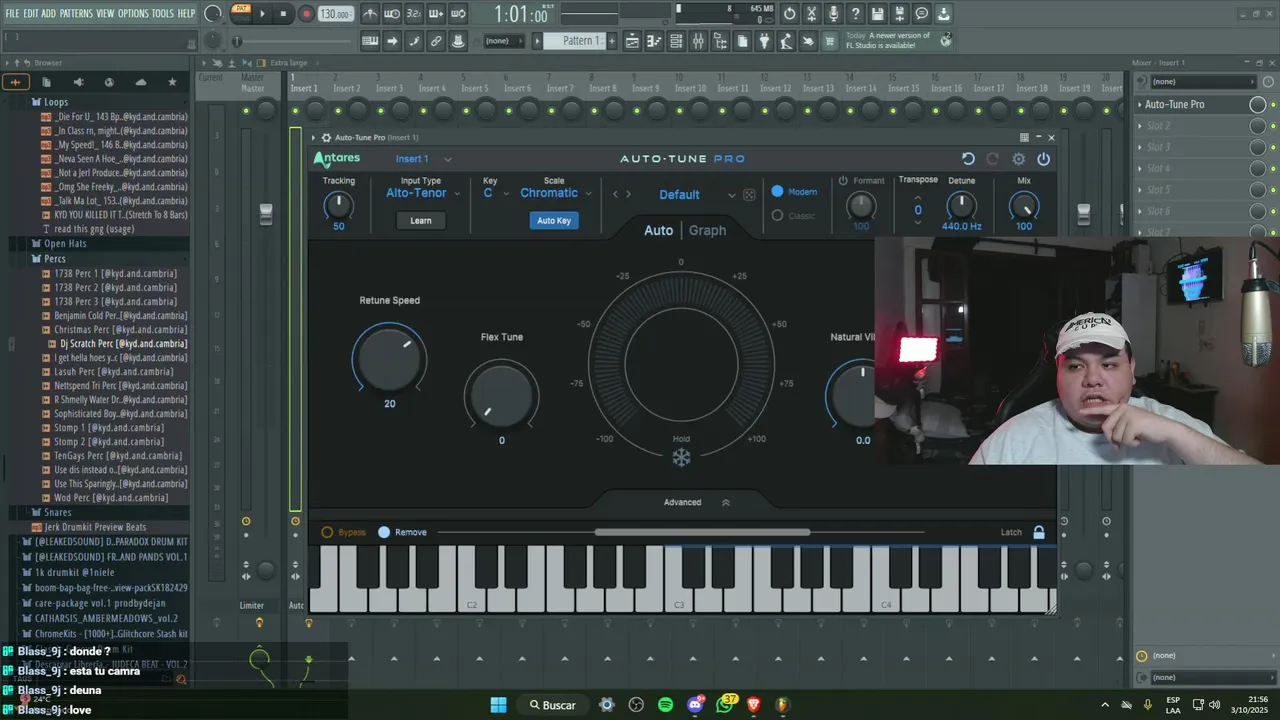The width and height of the screenshot is (1280, 720).
Task: Click the microphone one-click recording icon
Action: (x=833, y=14)
